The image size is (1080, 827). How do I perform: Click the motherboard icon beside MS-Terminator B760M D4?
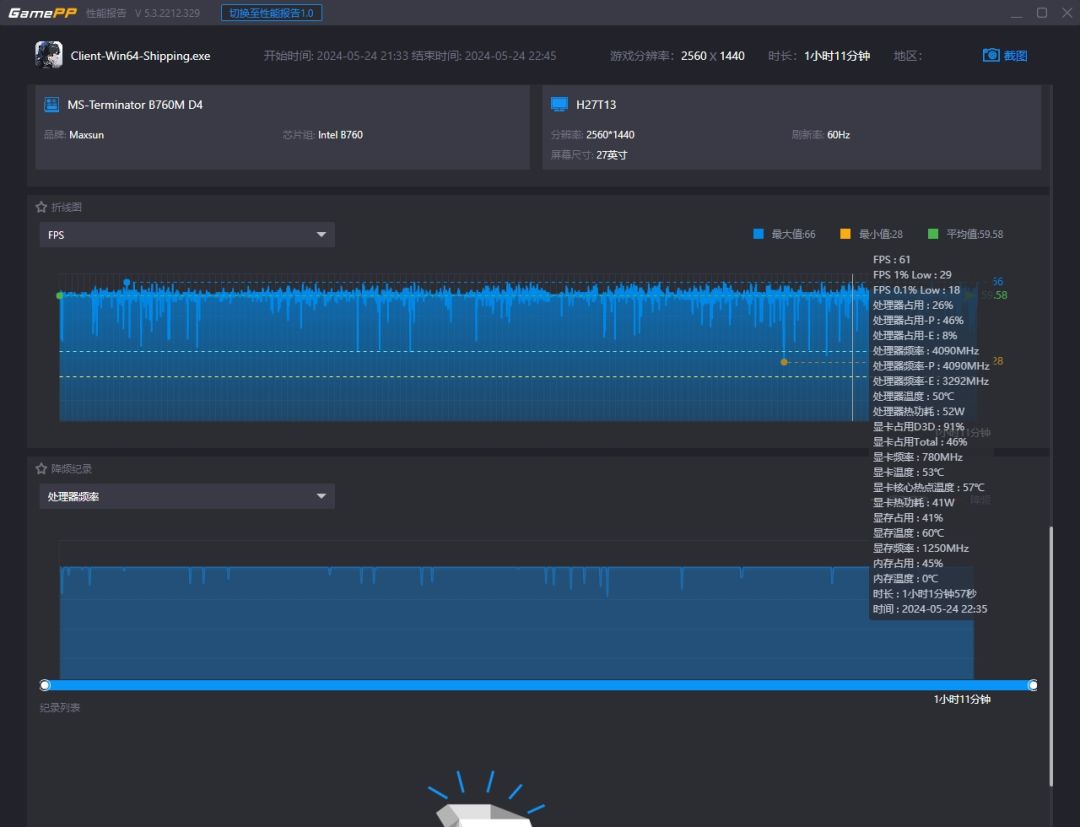pyautogui.click(x=51, y=105)
